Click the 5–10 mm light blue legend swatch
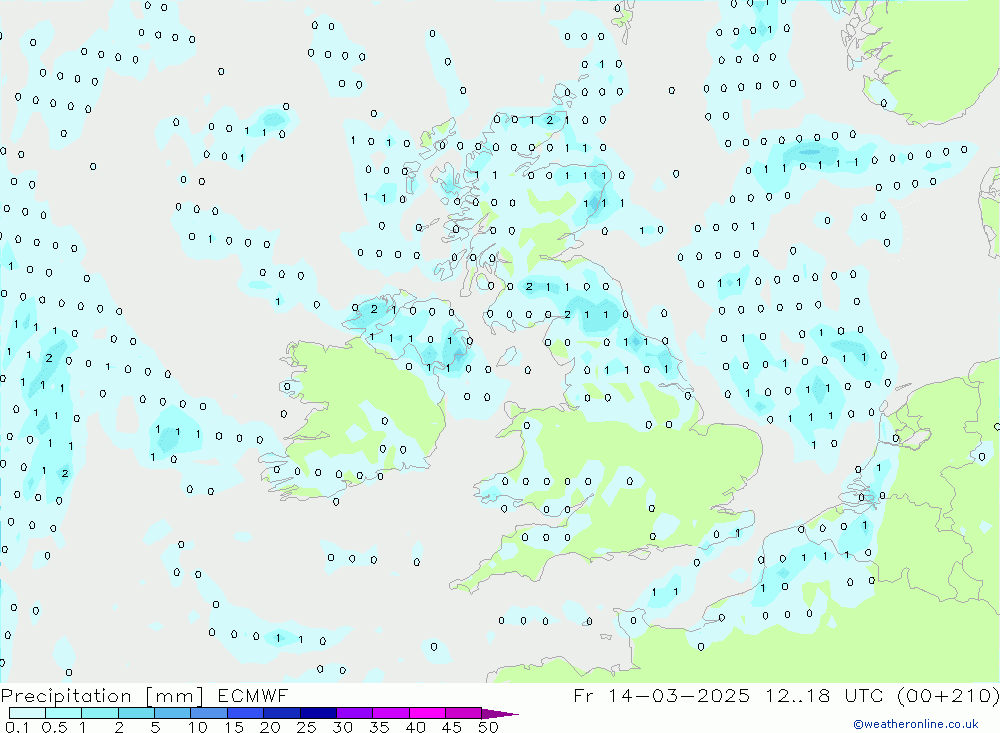The image size is (1000, 733). [173, 713]
